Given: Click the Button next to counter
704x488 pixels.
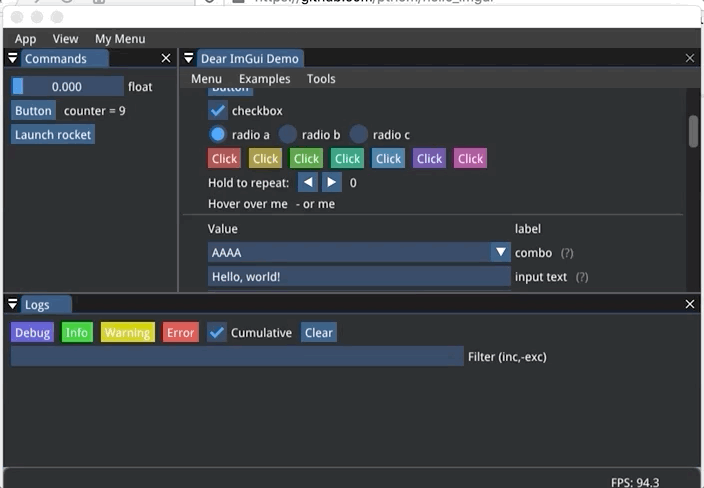Looking at the screenshot, I should tap(33, 111).
